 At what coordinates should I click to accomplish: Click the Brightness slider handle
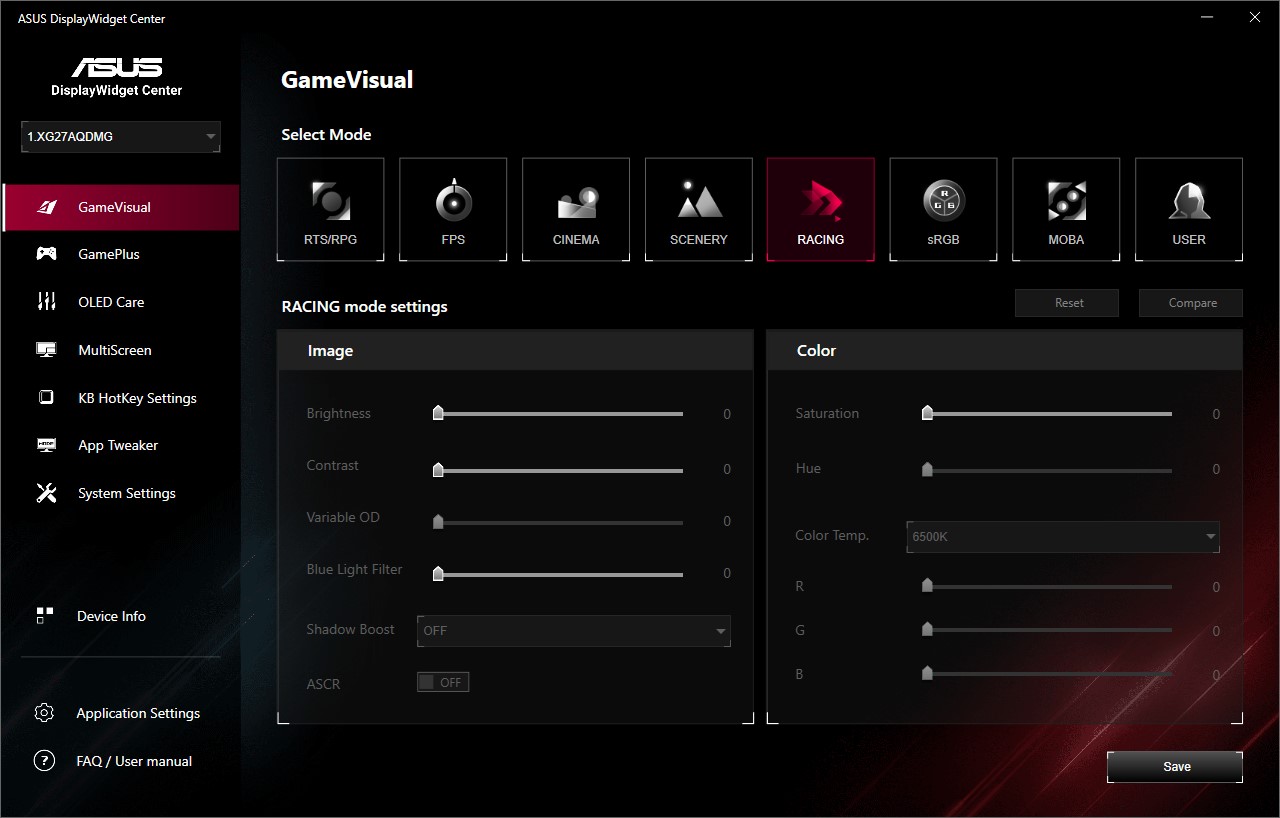(438, 413)
